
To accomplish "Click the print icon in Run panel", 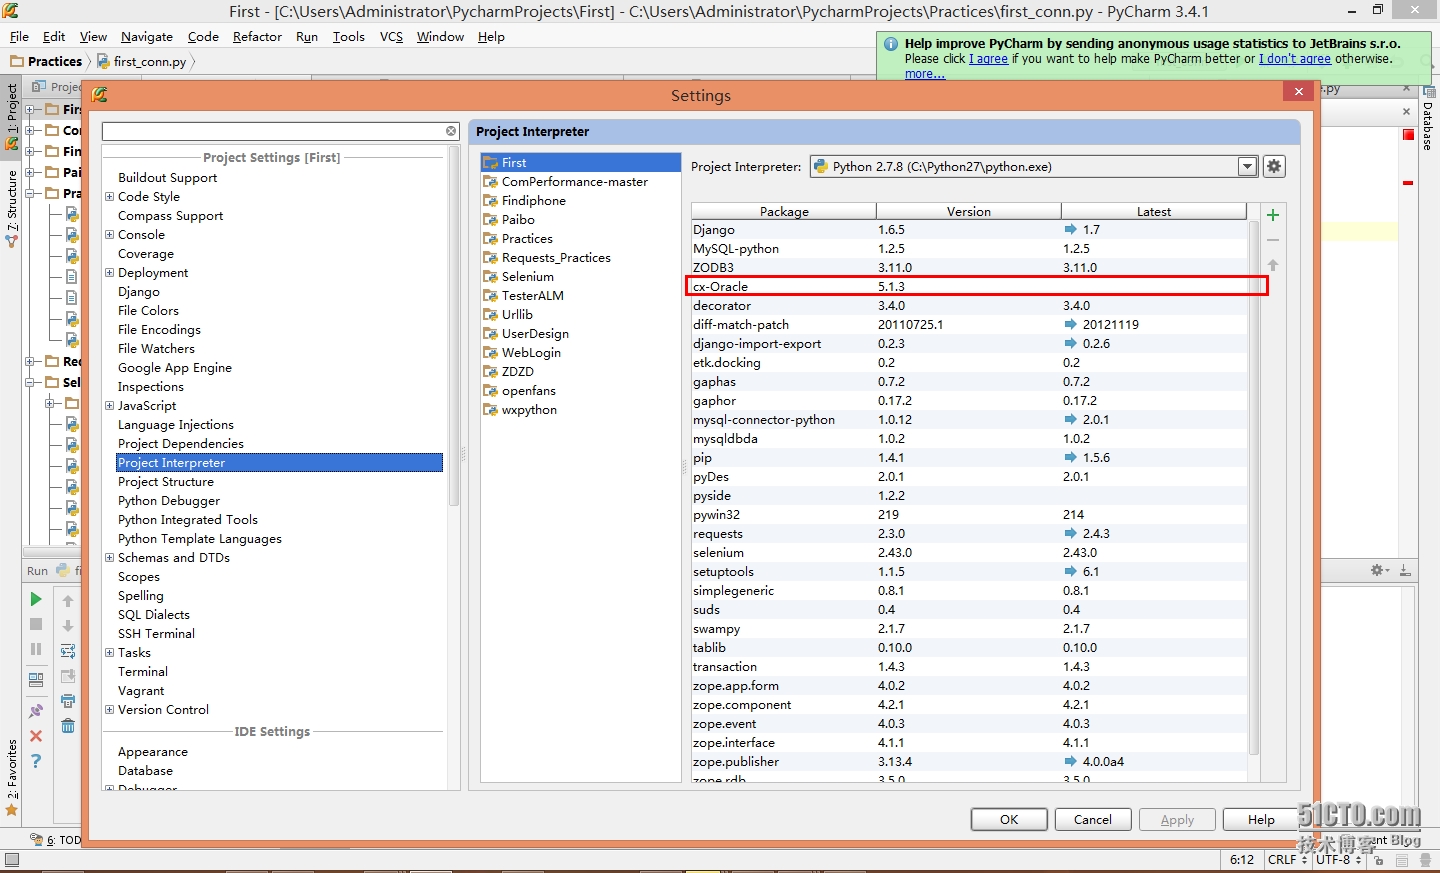I will [x=68, y=701].
